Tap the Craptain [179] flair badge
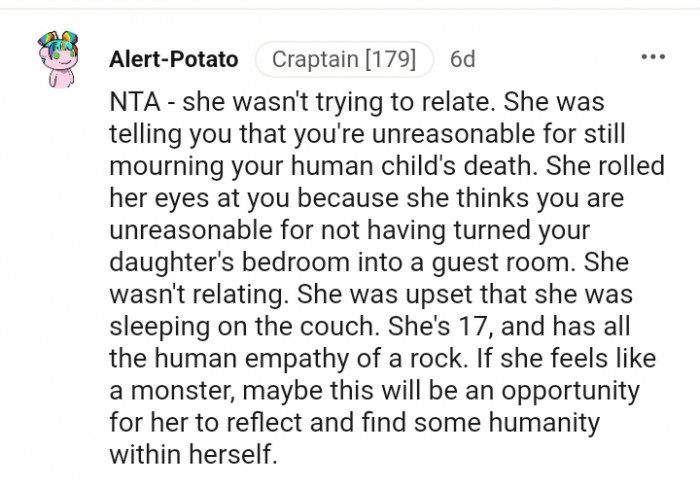The width and height of the screenshot is (700, 488). [344, 59]
